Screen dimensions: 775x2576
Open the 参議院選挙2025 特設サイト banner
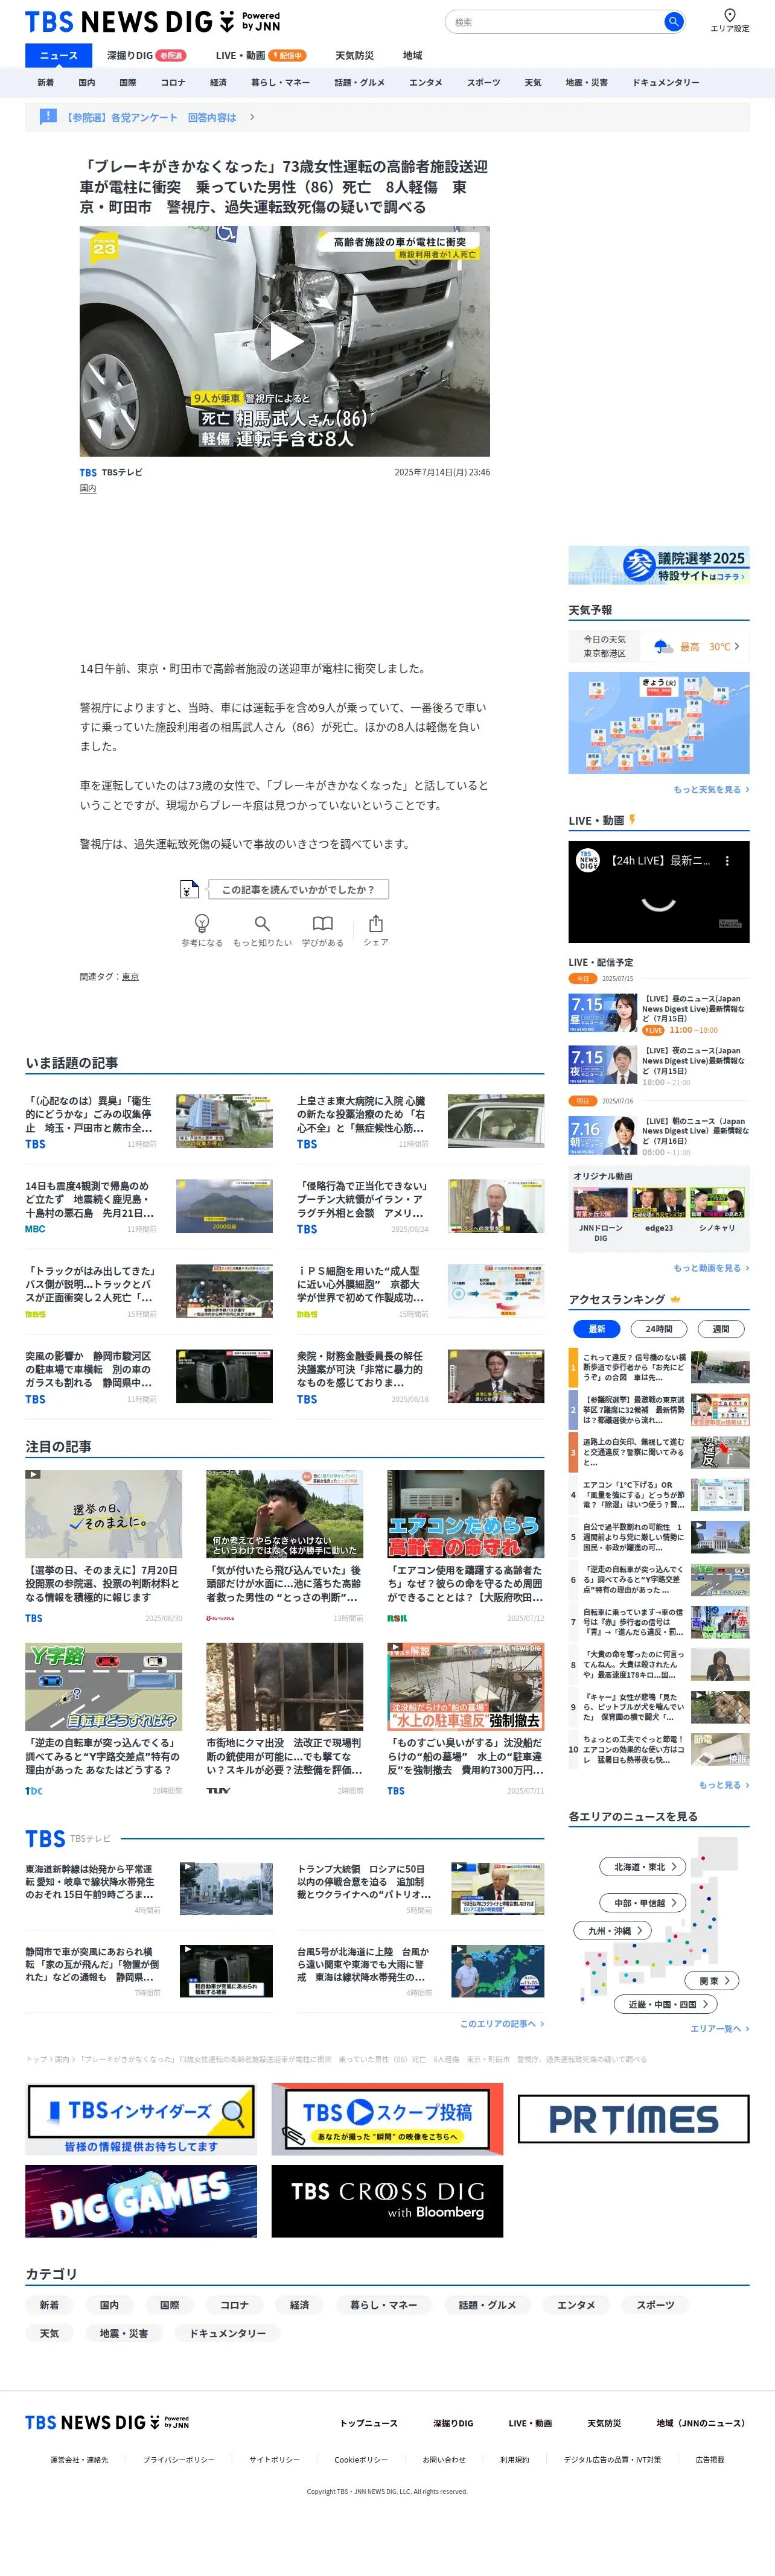point(659,565)
